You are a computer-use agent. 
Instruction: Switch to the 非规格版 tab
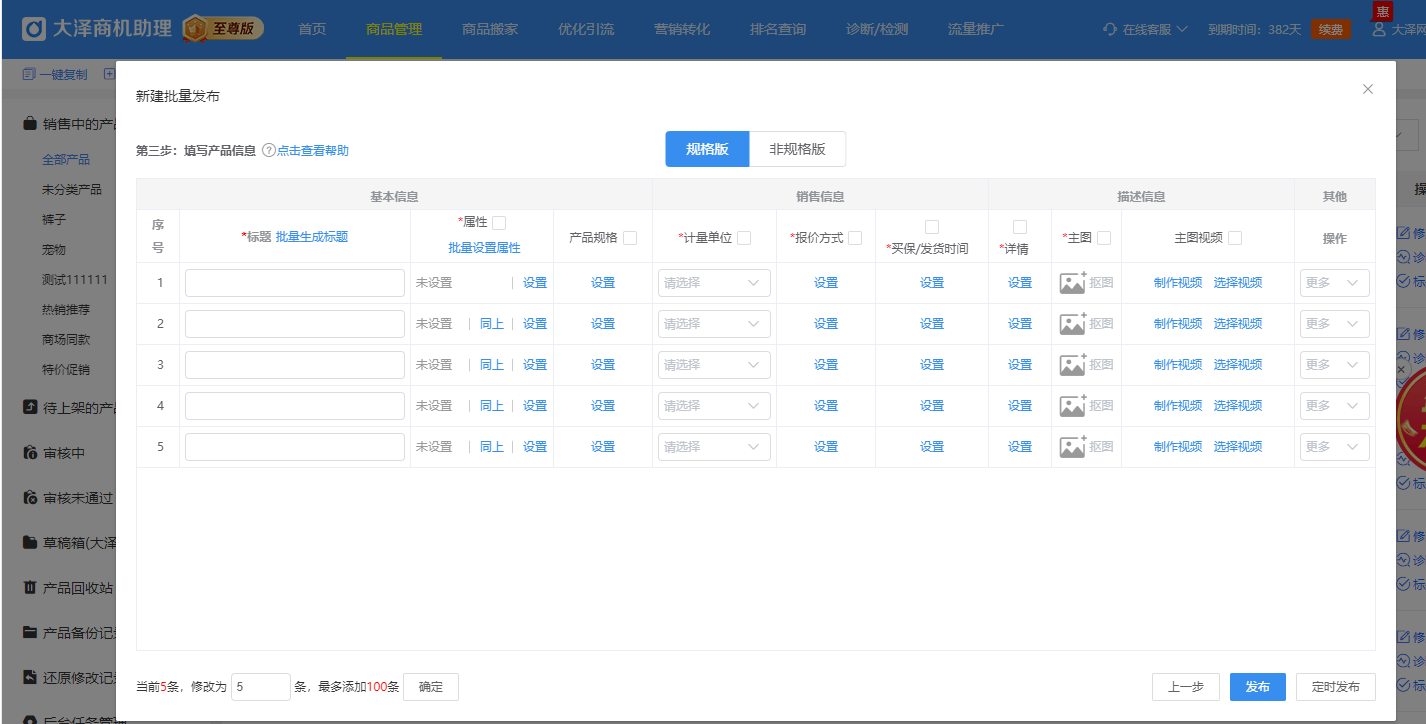797,149
